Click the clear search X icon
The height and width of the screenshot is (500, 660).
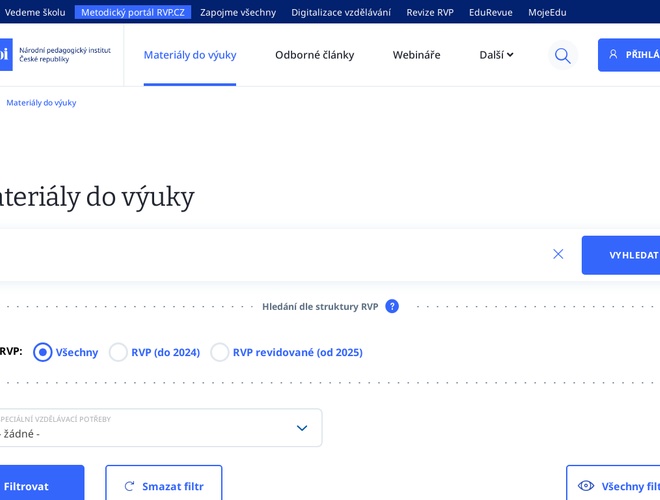tap(558, 254)
